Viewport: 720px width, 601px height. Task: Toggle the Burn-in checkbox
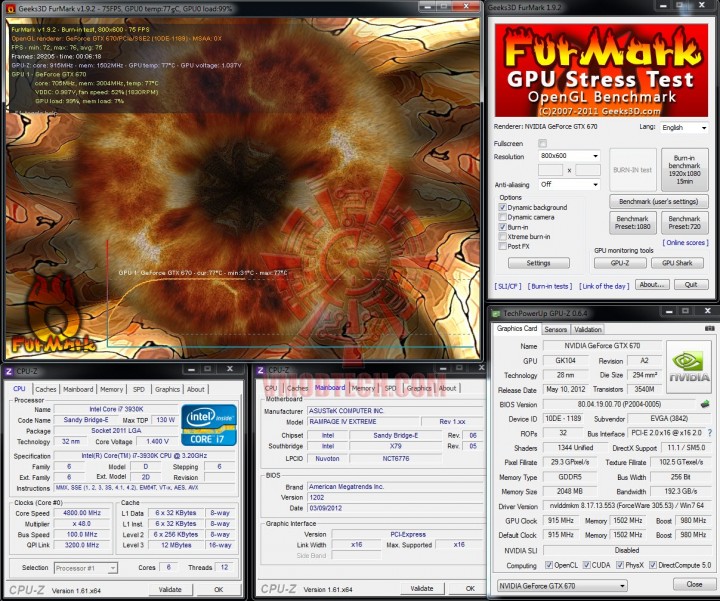tap(502, 227)
